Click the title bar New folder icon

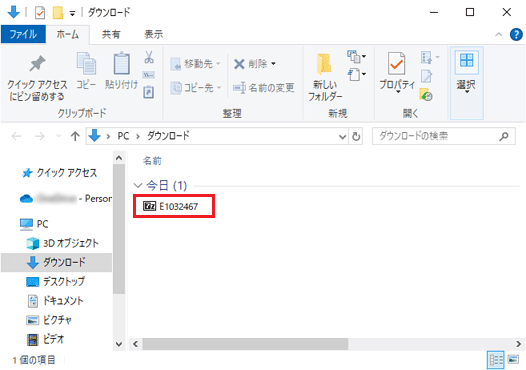(58, 13)
